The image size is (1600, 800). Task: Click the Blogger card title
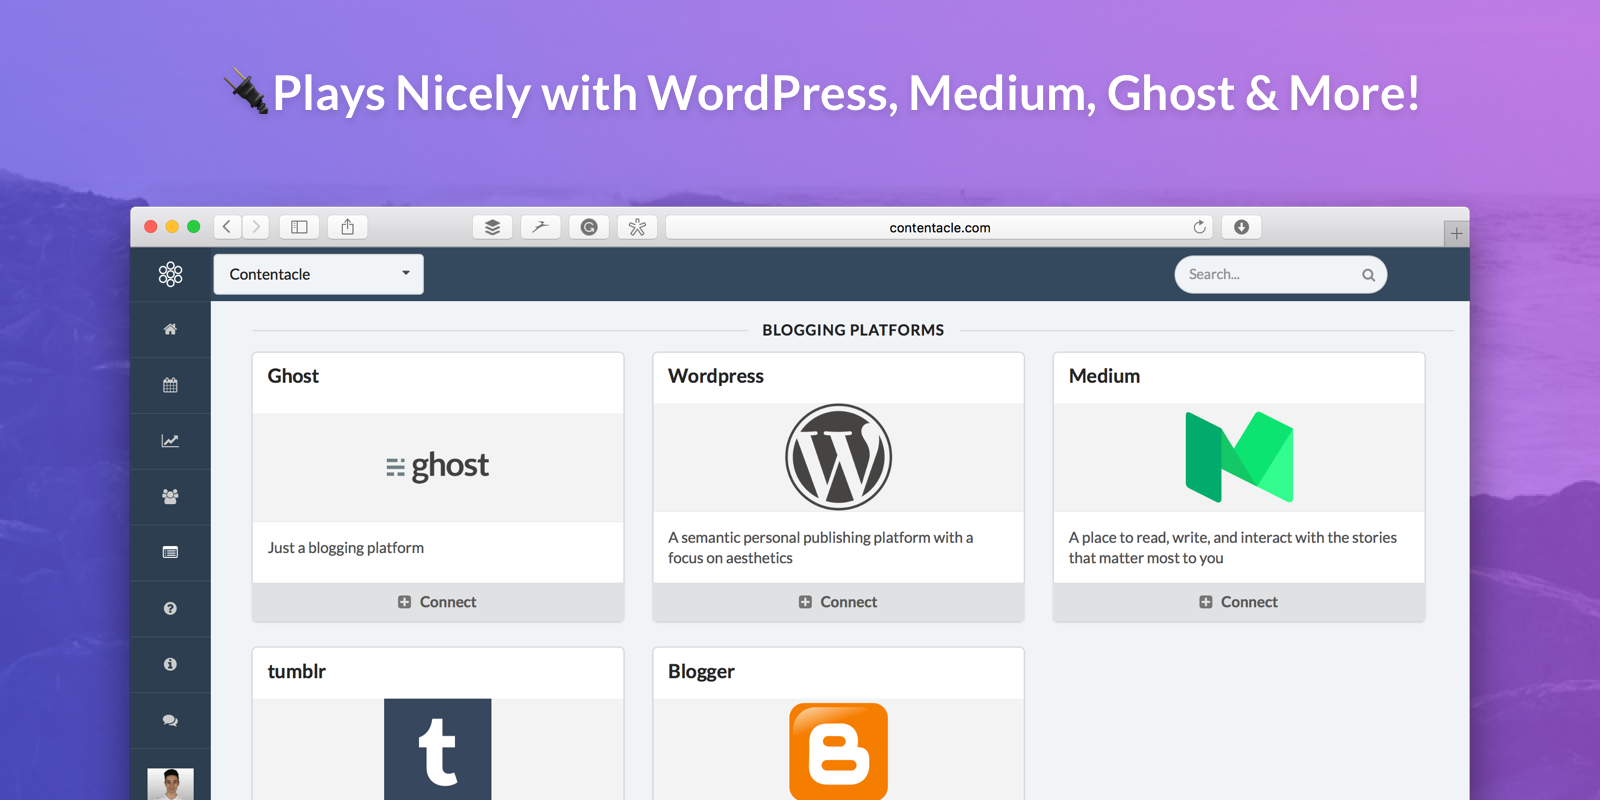pos(701,672)
